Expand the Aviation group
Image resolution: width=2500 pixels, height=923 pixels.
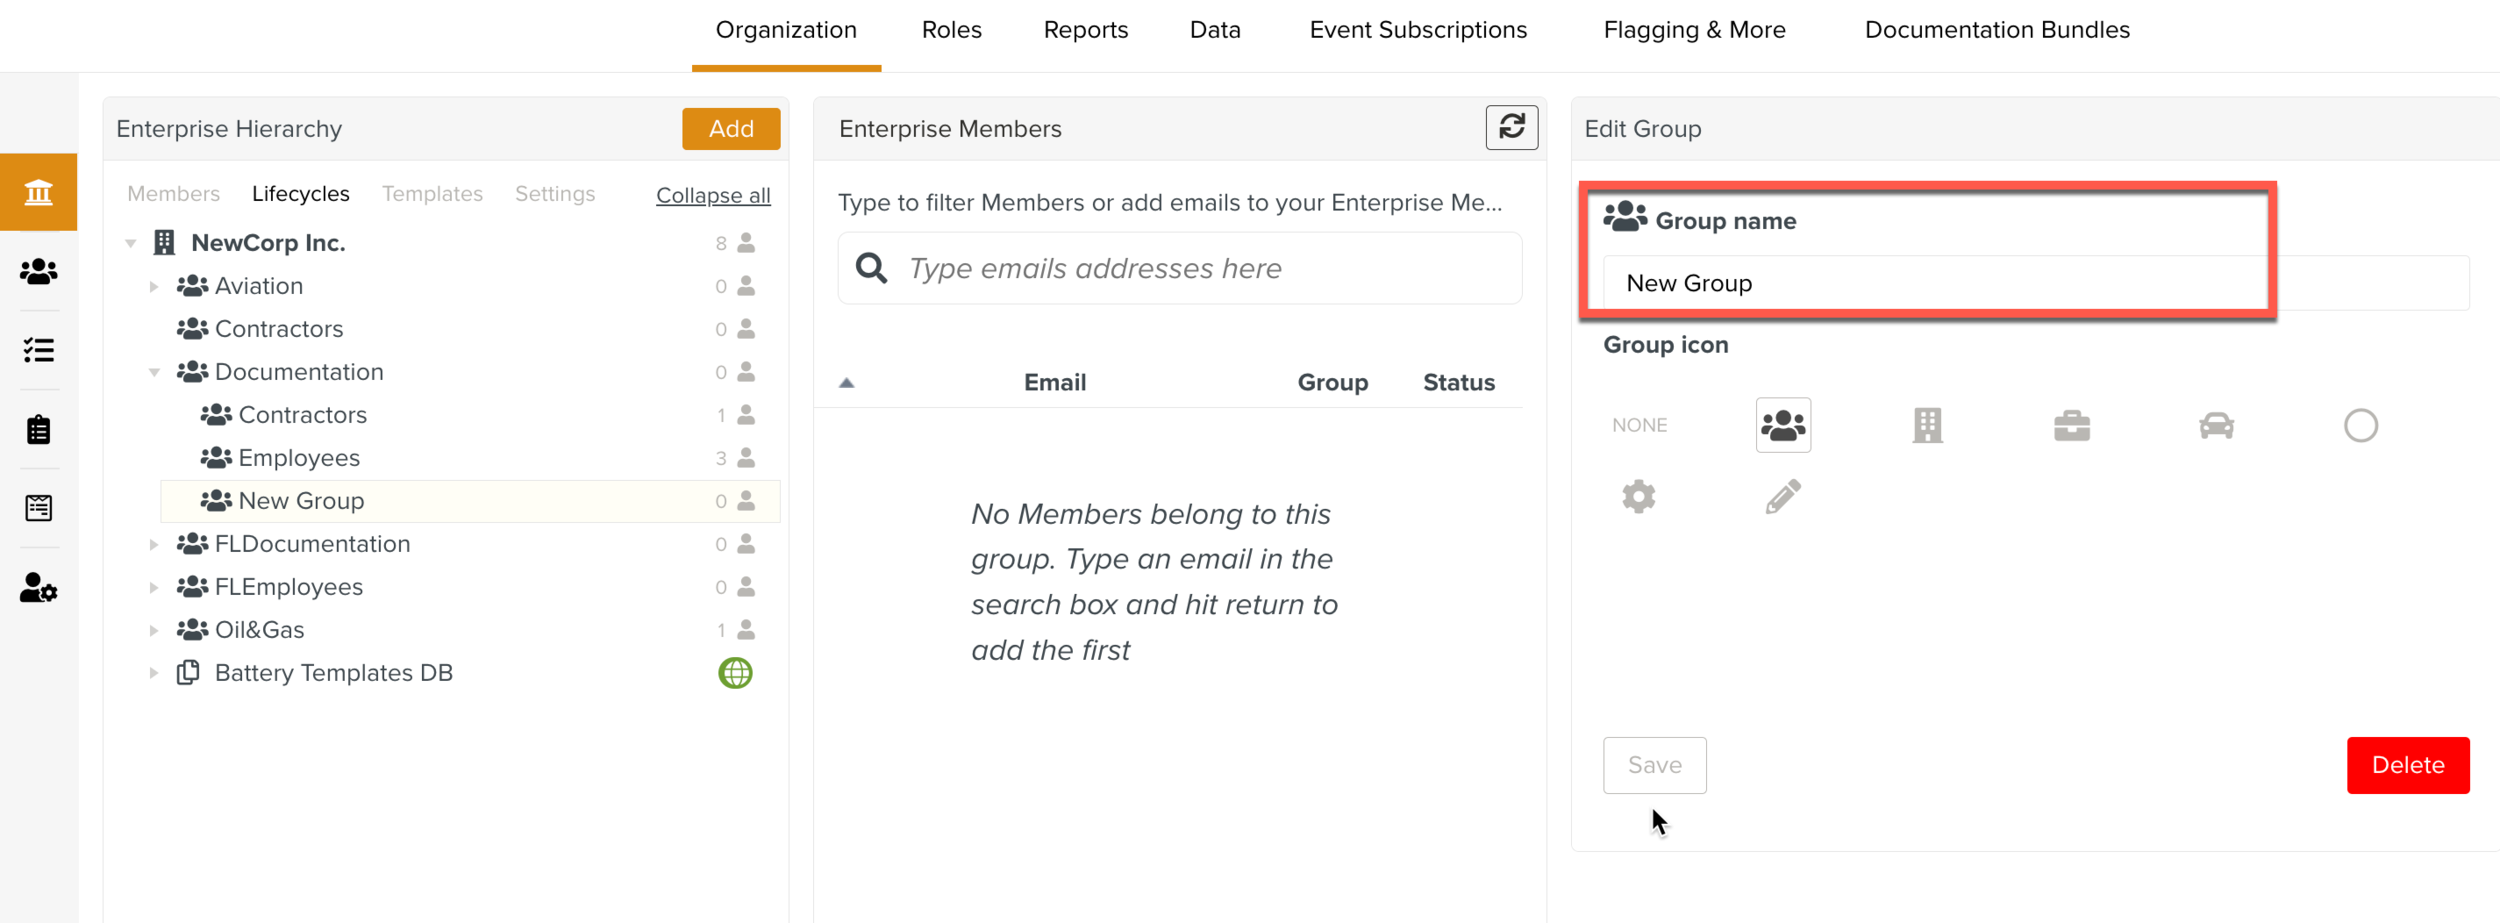(x=155, y=285)
